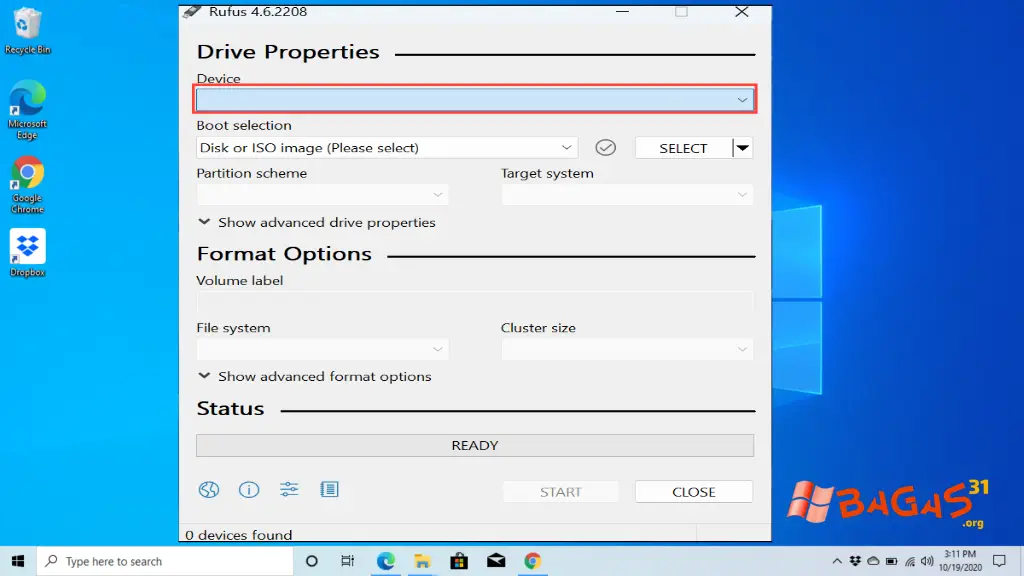Viewport: 1024px width, 576px height.
Task: Open Cluster size dropdown
Action: [x=627, y=349]
